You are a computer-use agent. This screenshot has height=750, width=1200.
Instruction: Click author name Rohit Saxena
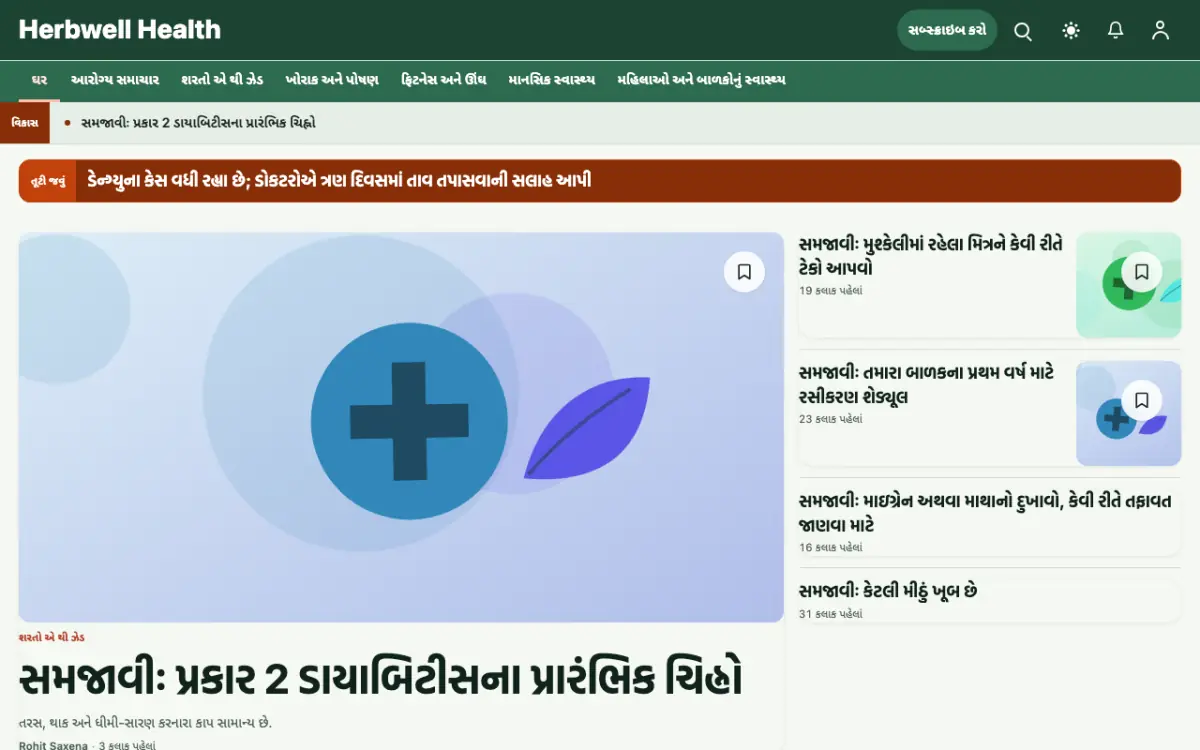[53, 745]
